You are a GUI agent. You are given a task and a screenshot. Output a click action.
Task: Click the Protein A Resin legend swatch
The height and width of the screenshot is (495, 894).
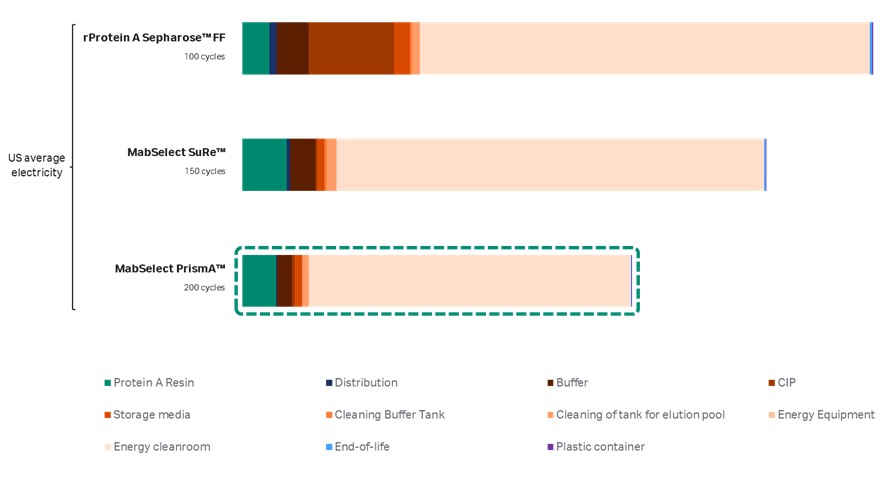(108, 383)
